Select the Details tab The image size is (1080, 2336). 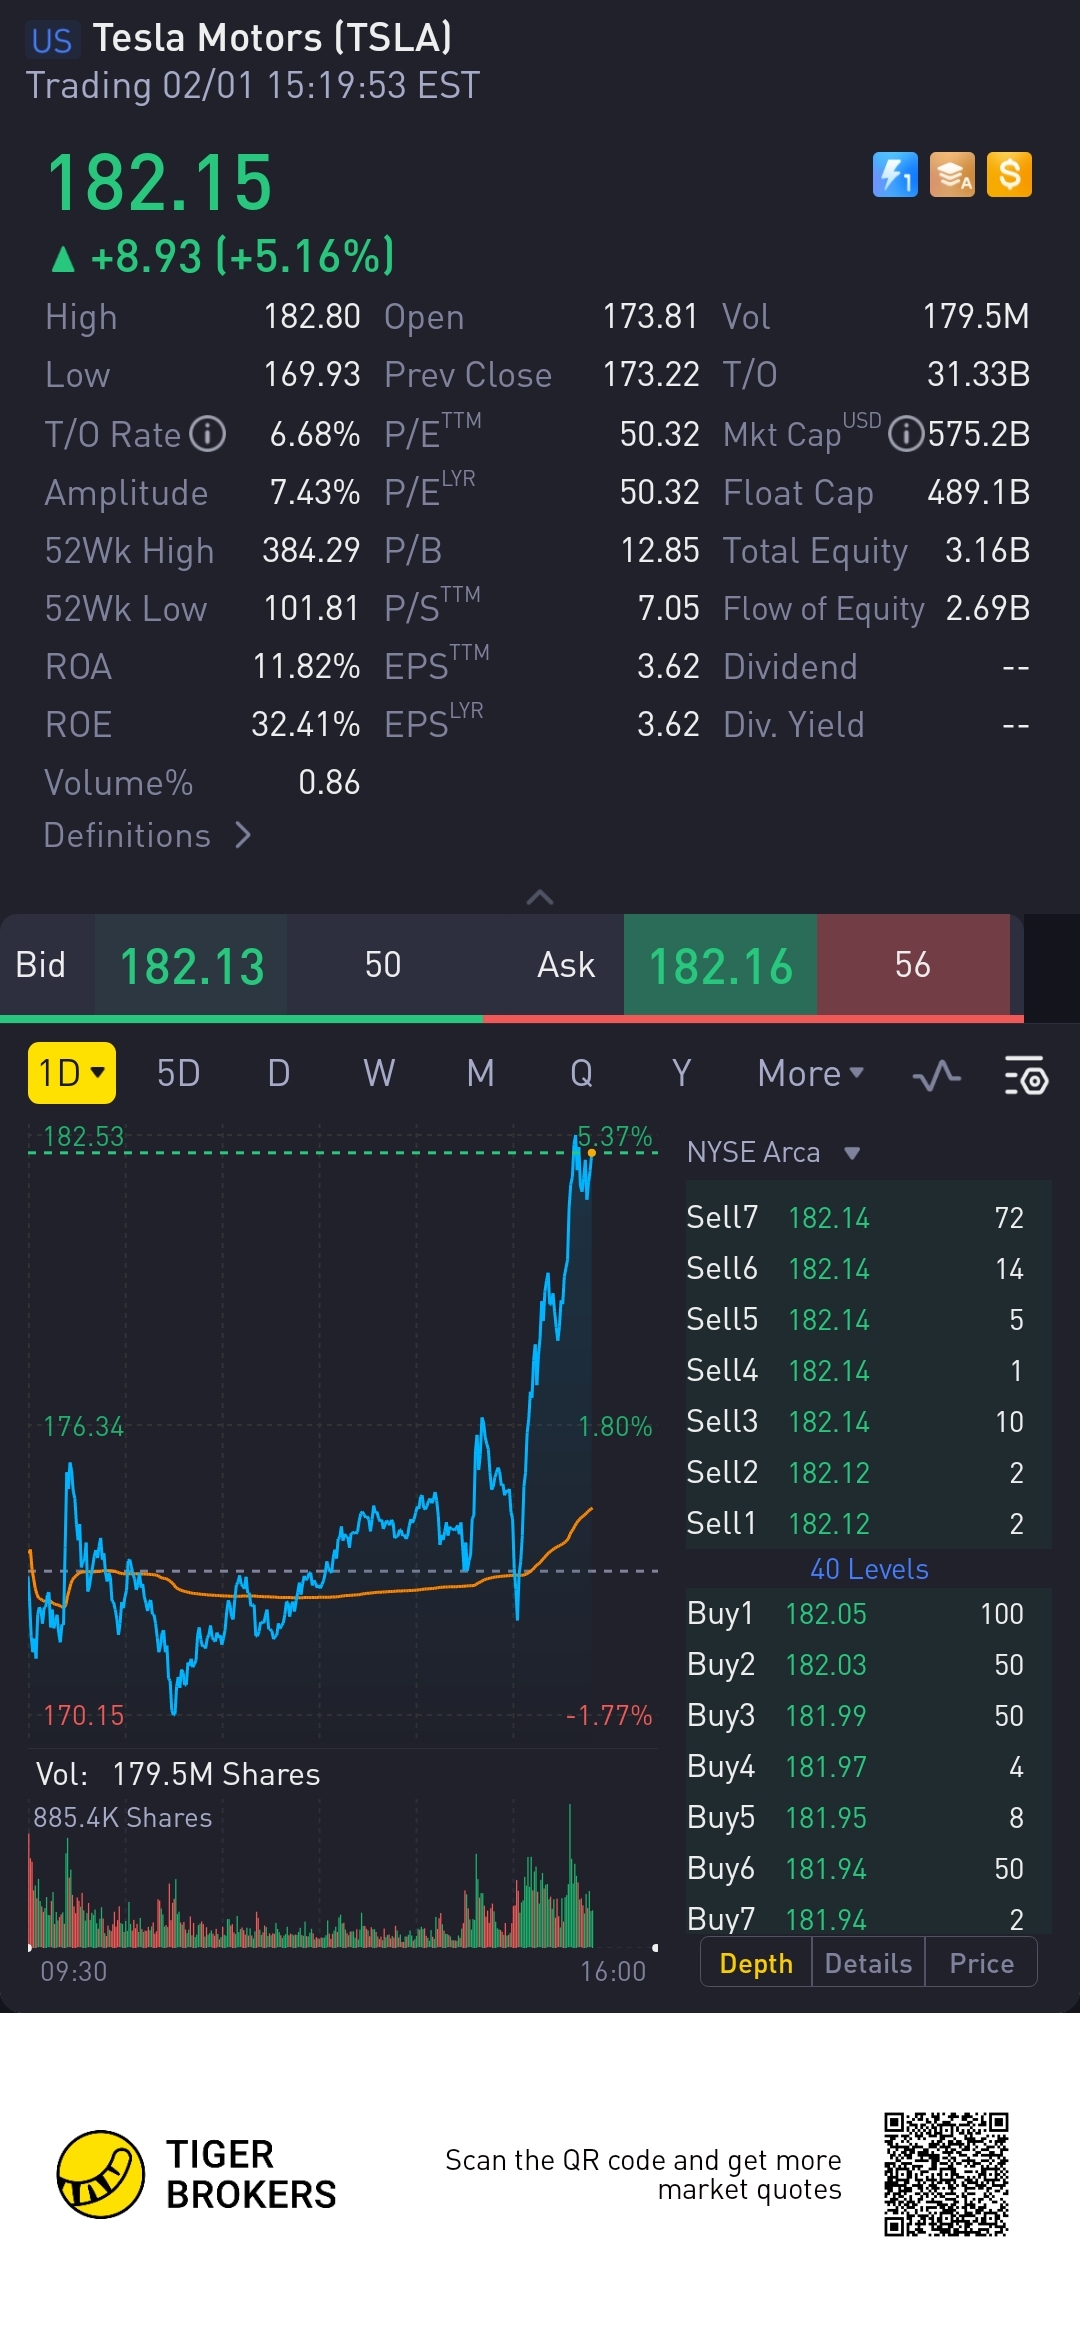pyautogui.click(x=868, y=1963)
